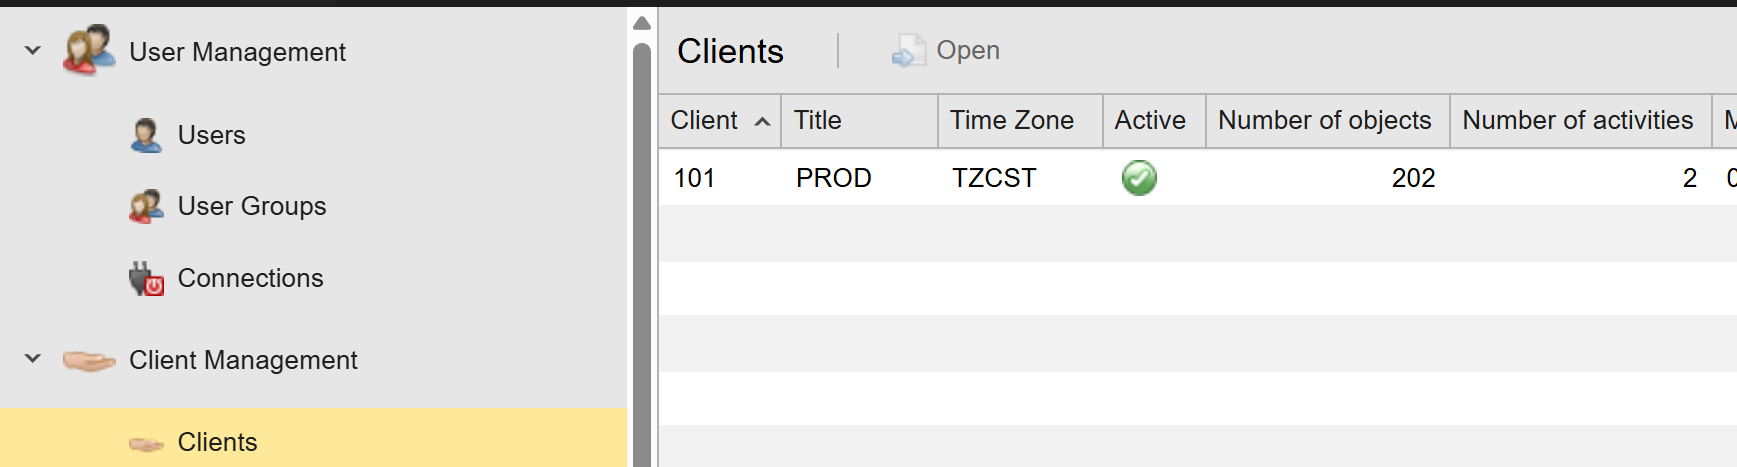Screen dimensions: 1737x467
Task: Collapse the Client Management section
Action: [x=33, y=358]
